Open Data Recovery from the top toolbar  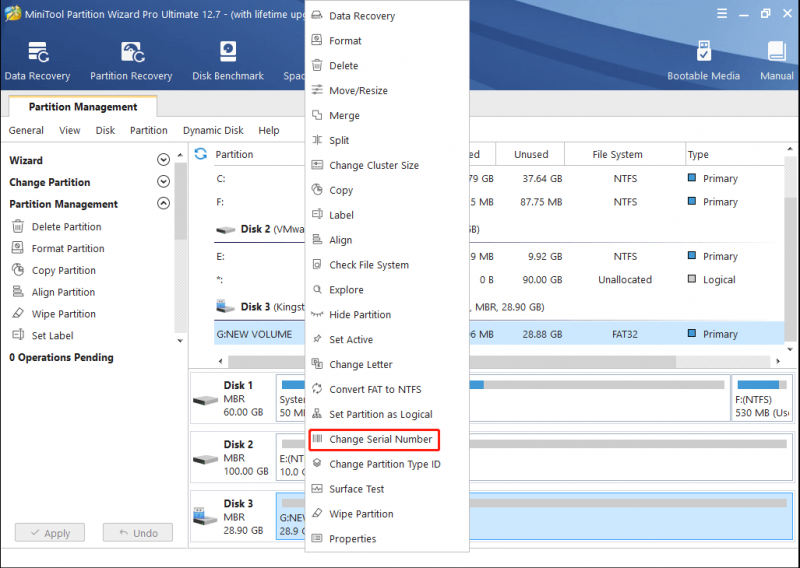pos(37,61)
